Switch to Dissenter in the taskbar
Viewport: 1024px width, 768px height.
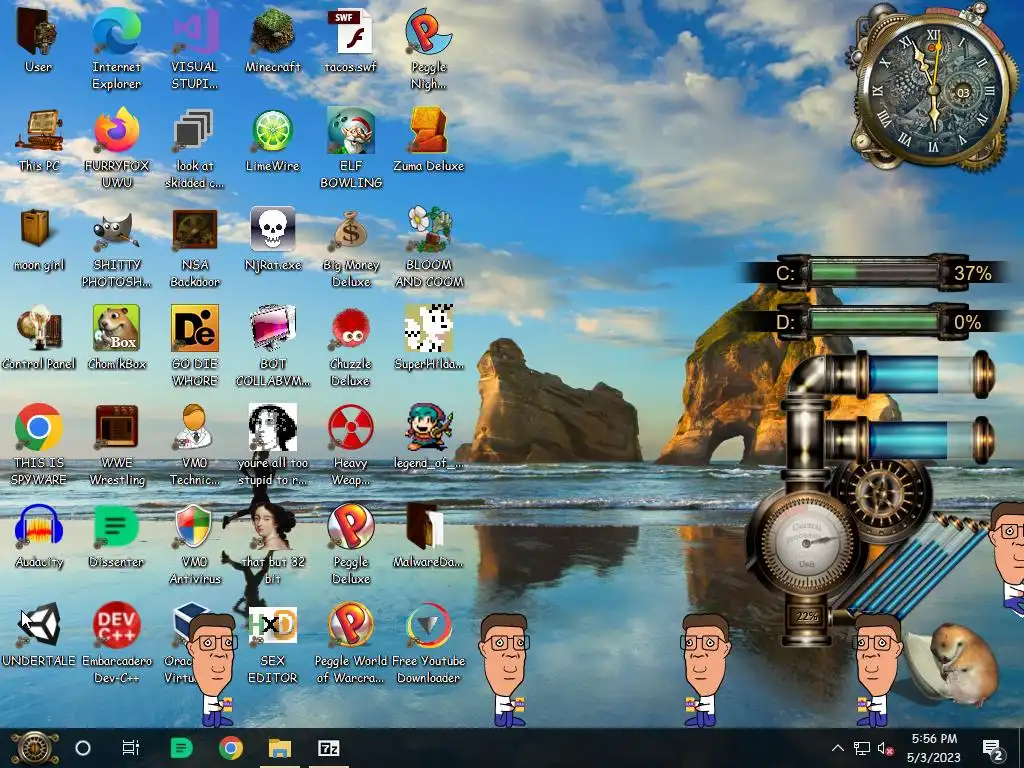[181, 748]
